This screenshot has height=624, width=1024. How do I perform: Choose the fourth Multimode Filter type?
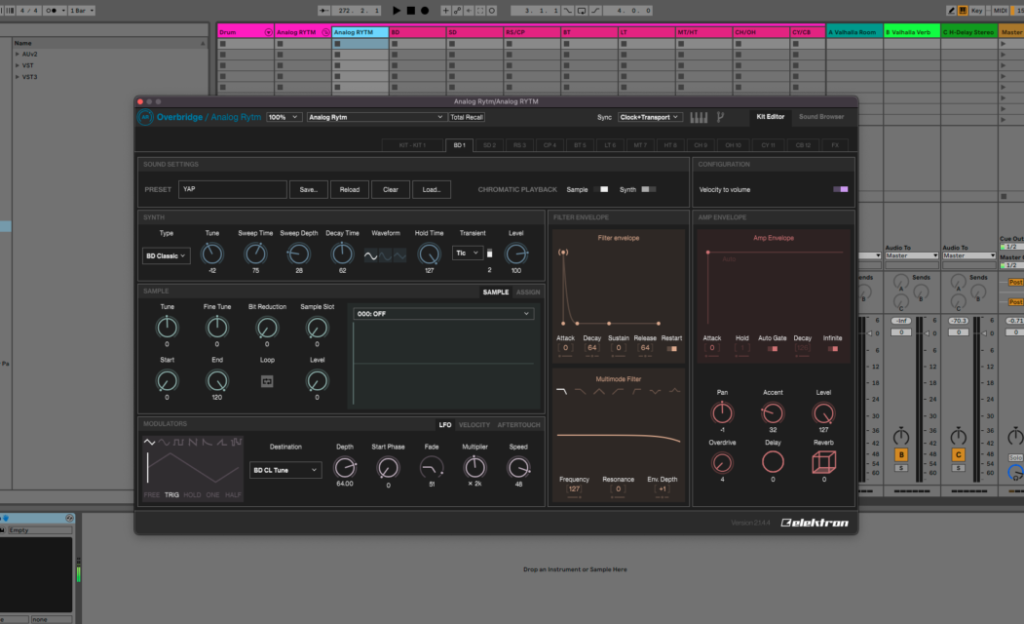click(618, 392)
